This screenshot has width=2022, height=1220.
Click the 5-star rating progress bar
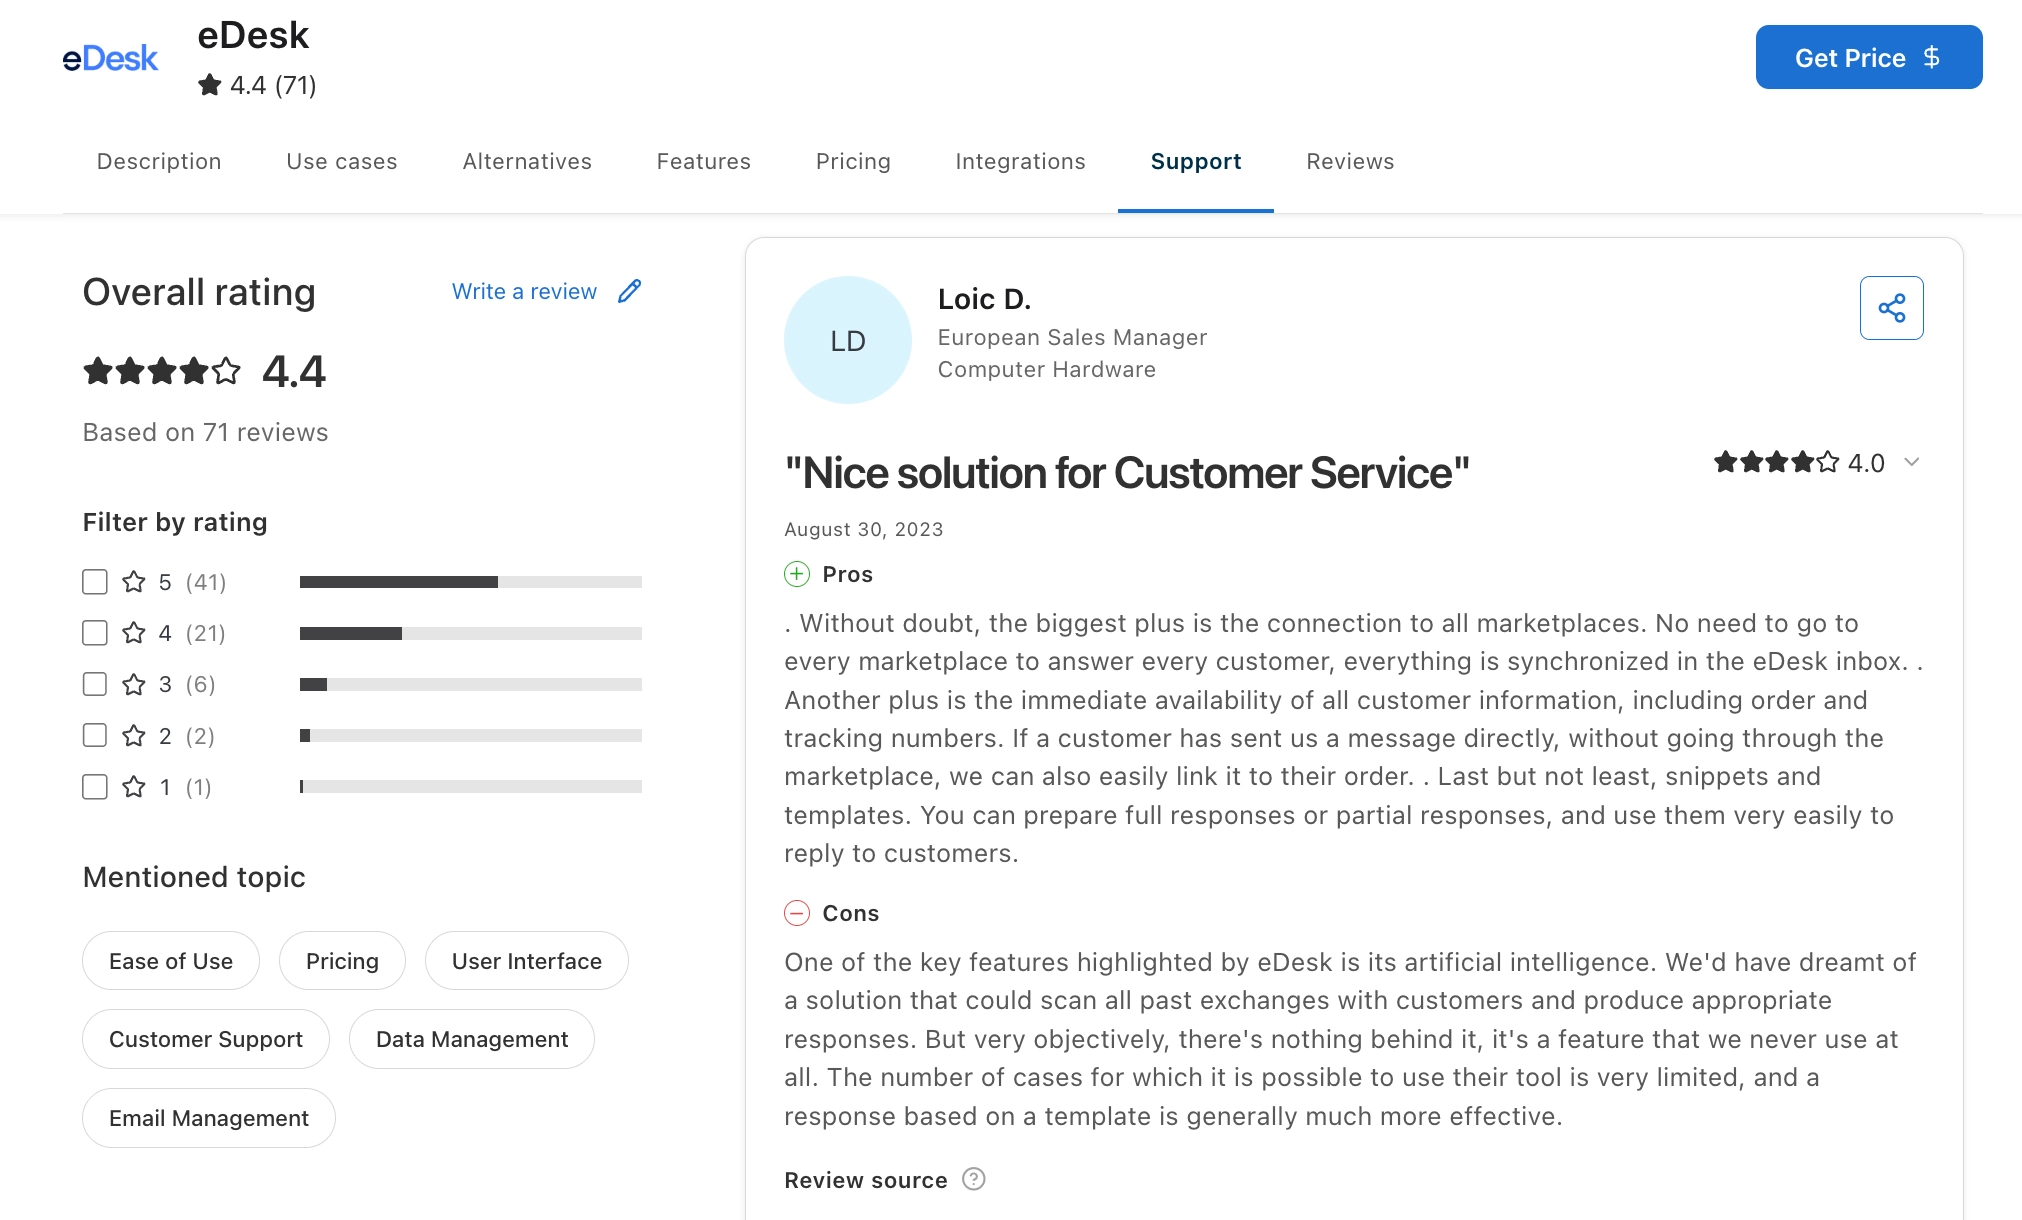coord(470,581)
